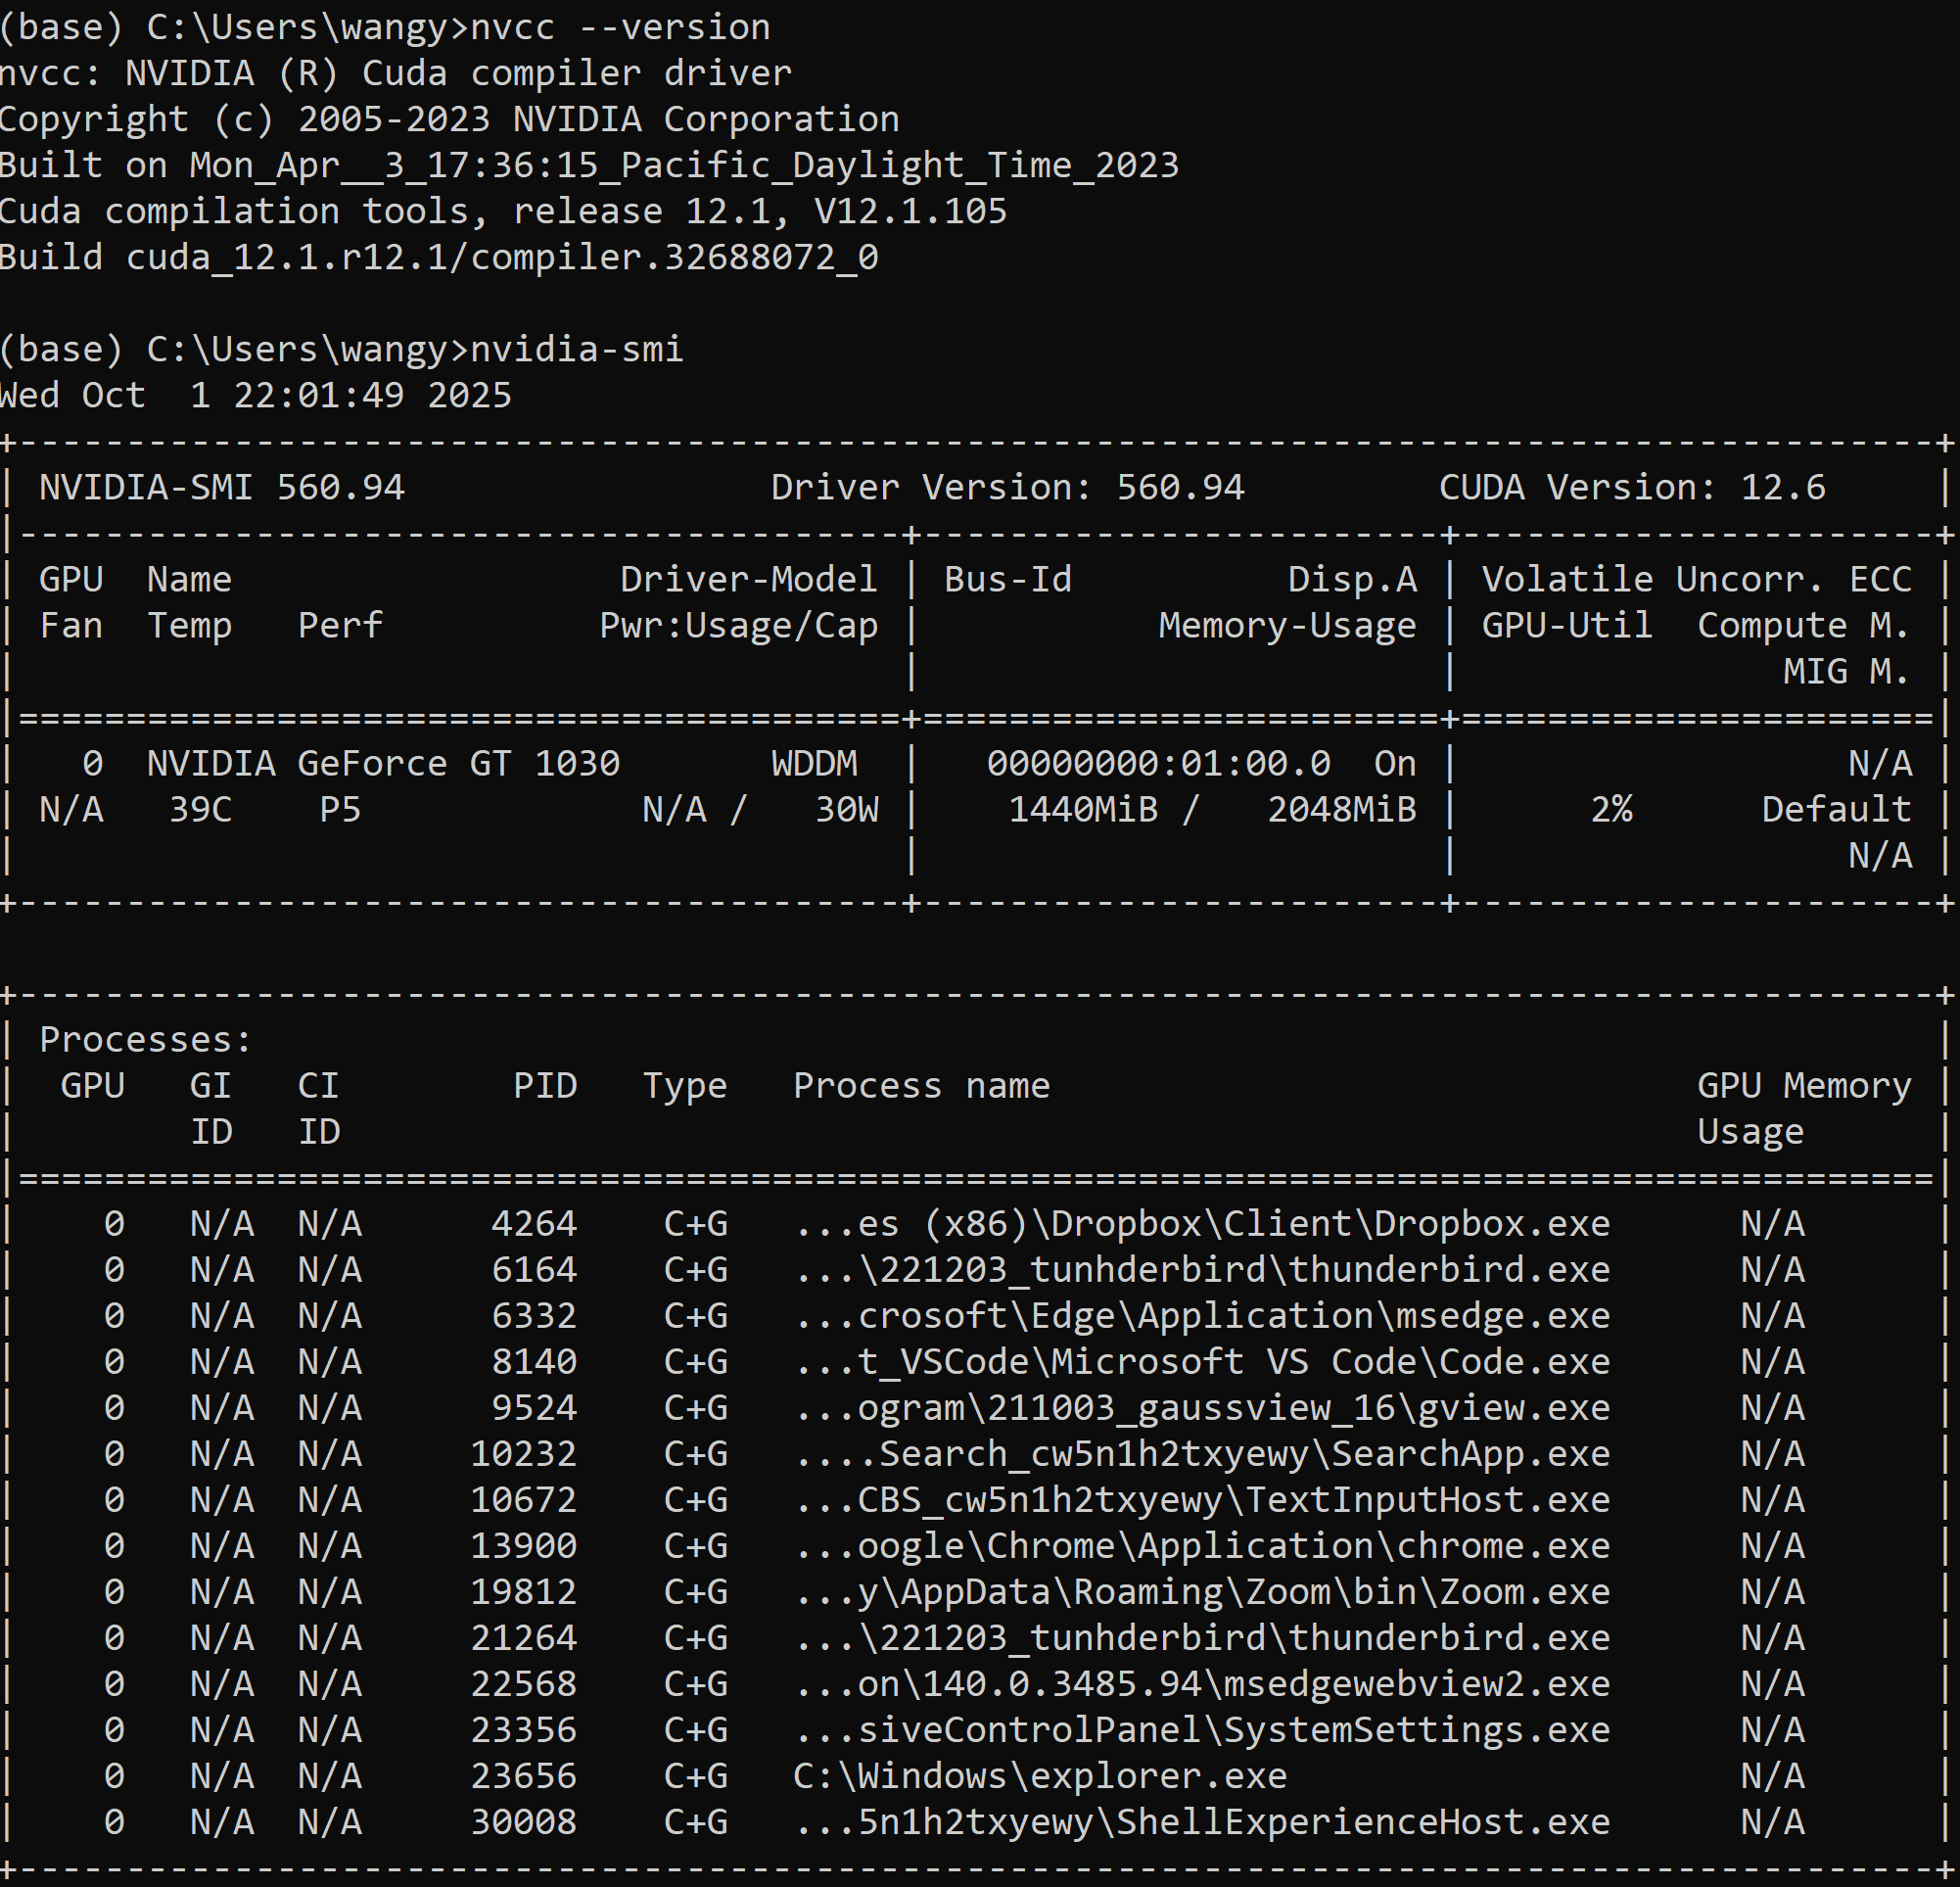This screenshot has width=1960, height=1887.
Task: Click the Driver Version 560.94 text
Action: tap(1007, 487)
